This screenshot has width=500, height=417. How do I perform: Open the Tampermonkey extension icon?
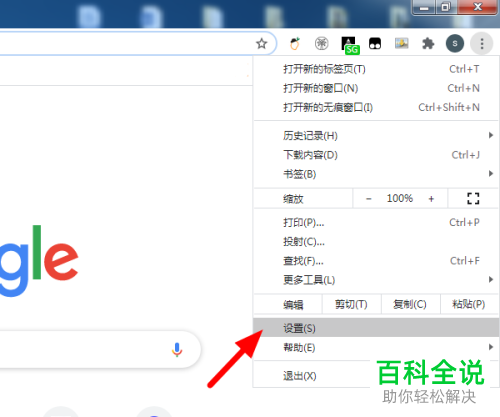click(375, 44)
